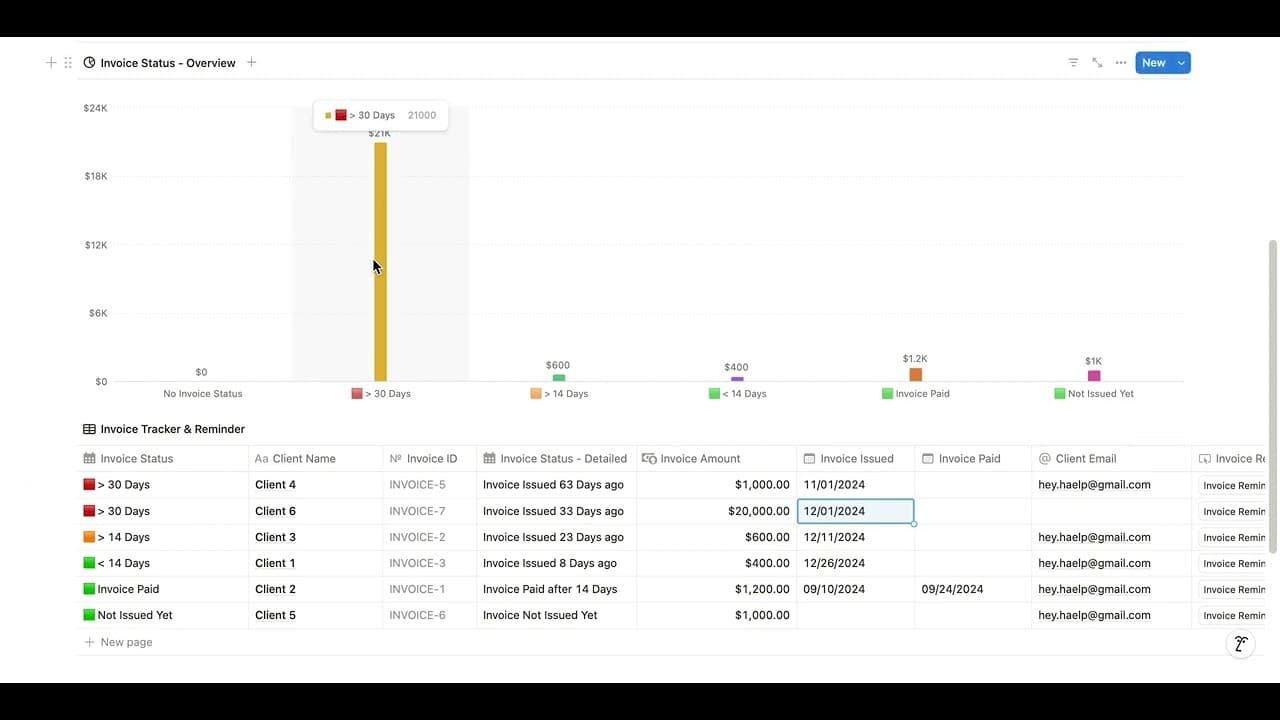Open the Client 4 page
This screenshot has height=720, width=1280.
point(275,485)
